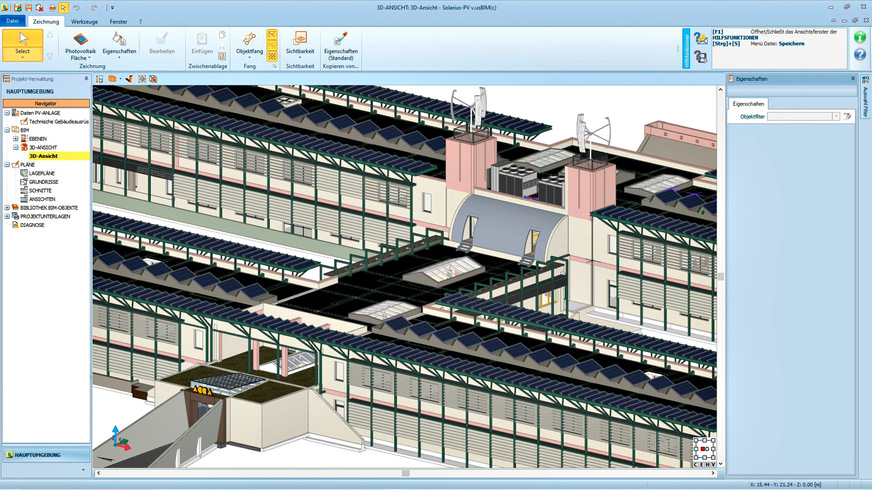
Task: Click the Objektfilter edit icon
Action: [847, 117]
